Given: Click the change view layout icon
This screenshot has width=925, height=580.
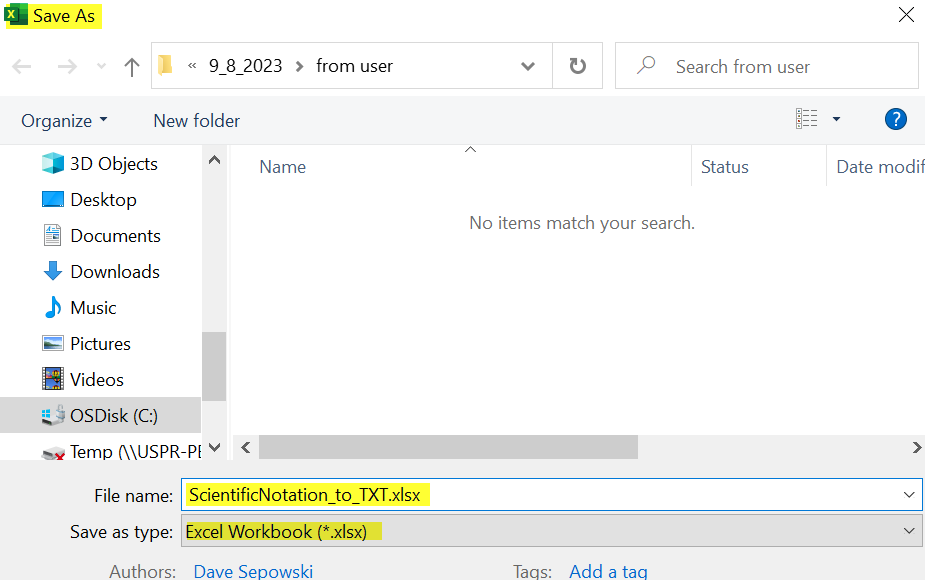Looking at the screenshot, I should pos(810,118).
